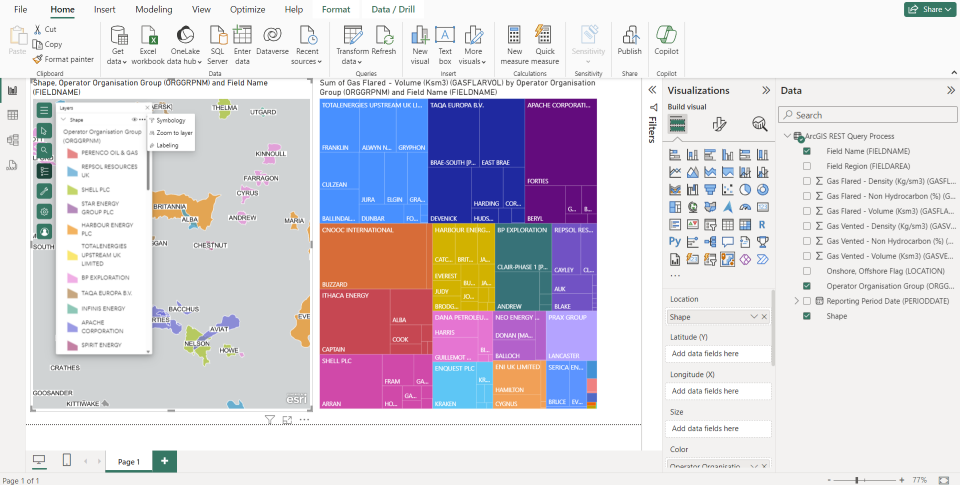Click Publish in the ribbon
Image resolution: width=960 pixels, height=485 pixels.
(629, 41)
